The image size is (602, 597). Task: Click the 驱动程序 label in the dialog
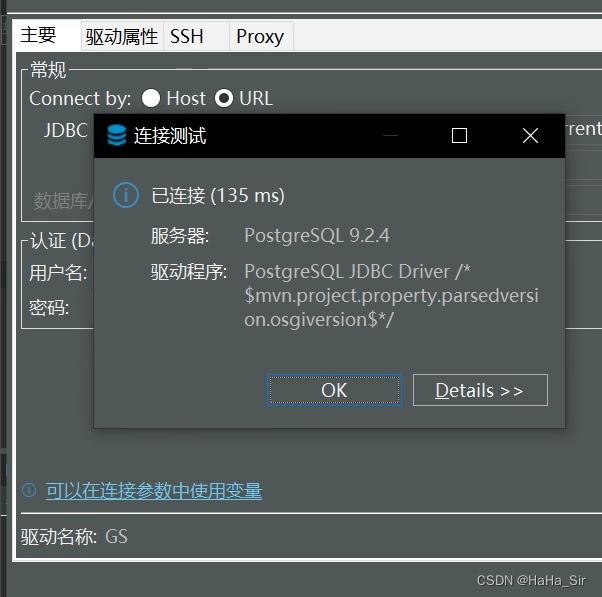pos(189,272)
